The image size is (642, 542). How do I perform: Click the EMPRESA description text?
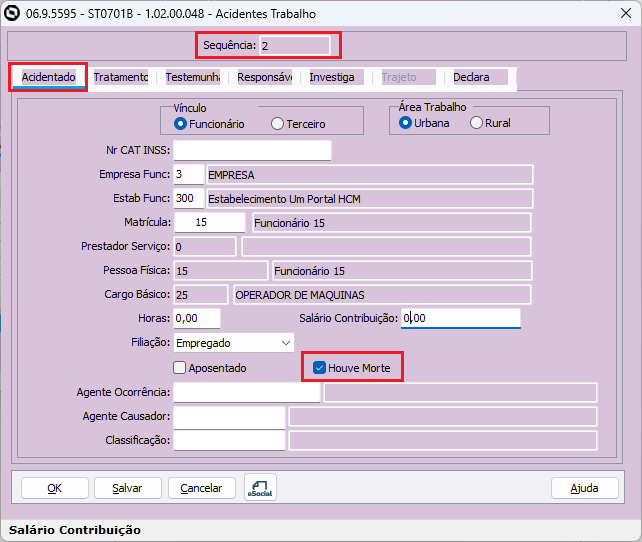pyautogui.click(x=231, y=175)
